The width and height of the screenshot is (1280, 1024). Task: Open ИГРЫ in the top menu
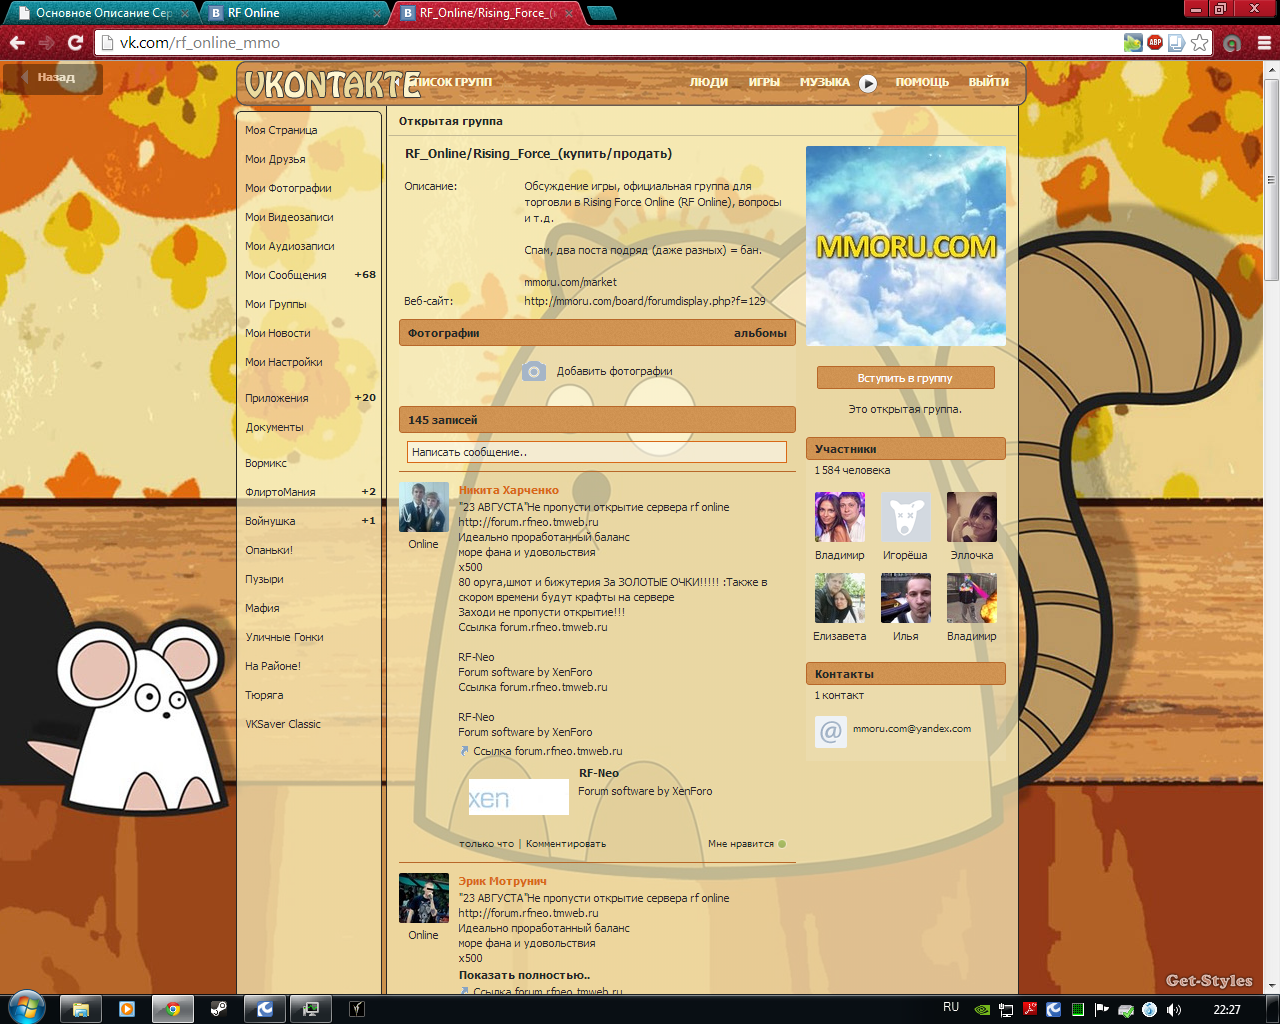point(764,82)
